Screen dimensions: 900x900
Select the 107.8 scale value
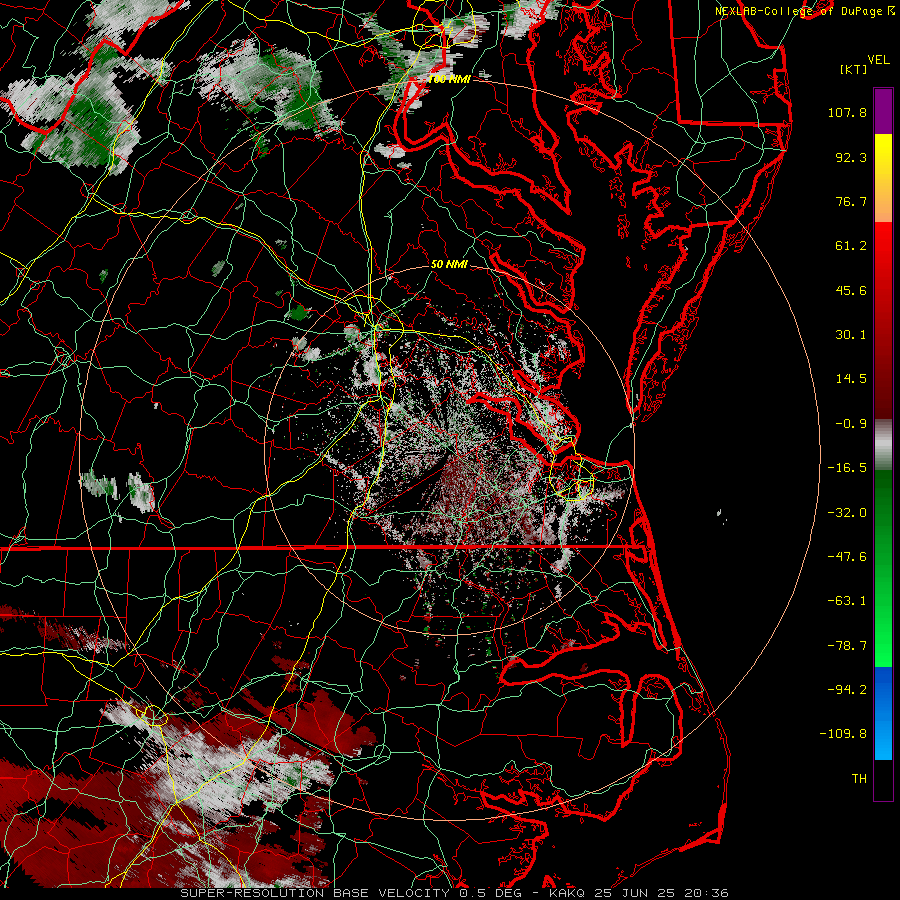coord(847,112)
